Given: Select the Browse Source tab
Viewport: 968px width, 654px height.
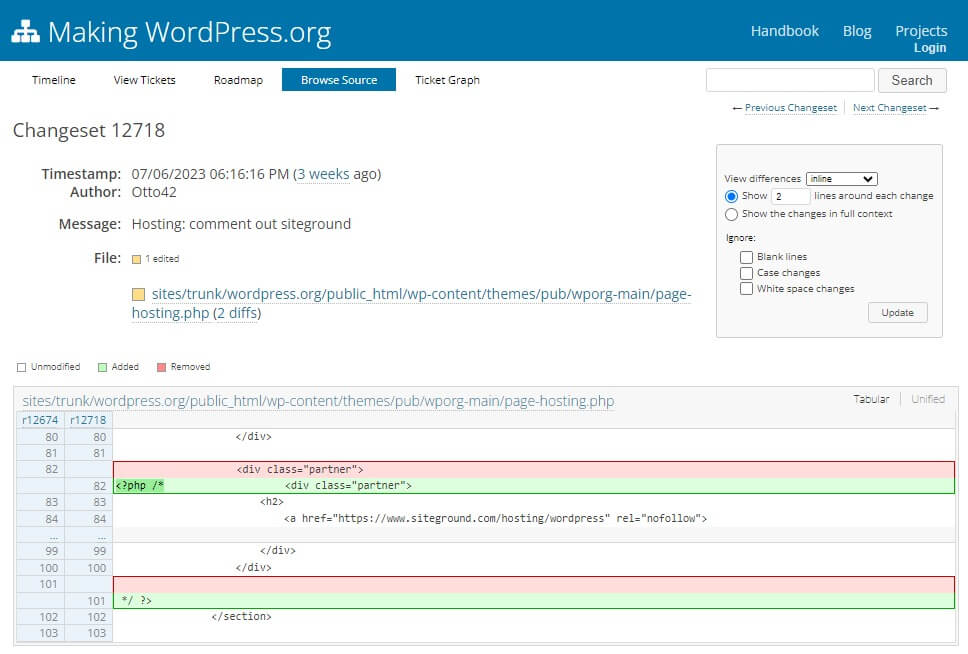Looking at the screenshot, I should pos(339,80).
